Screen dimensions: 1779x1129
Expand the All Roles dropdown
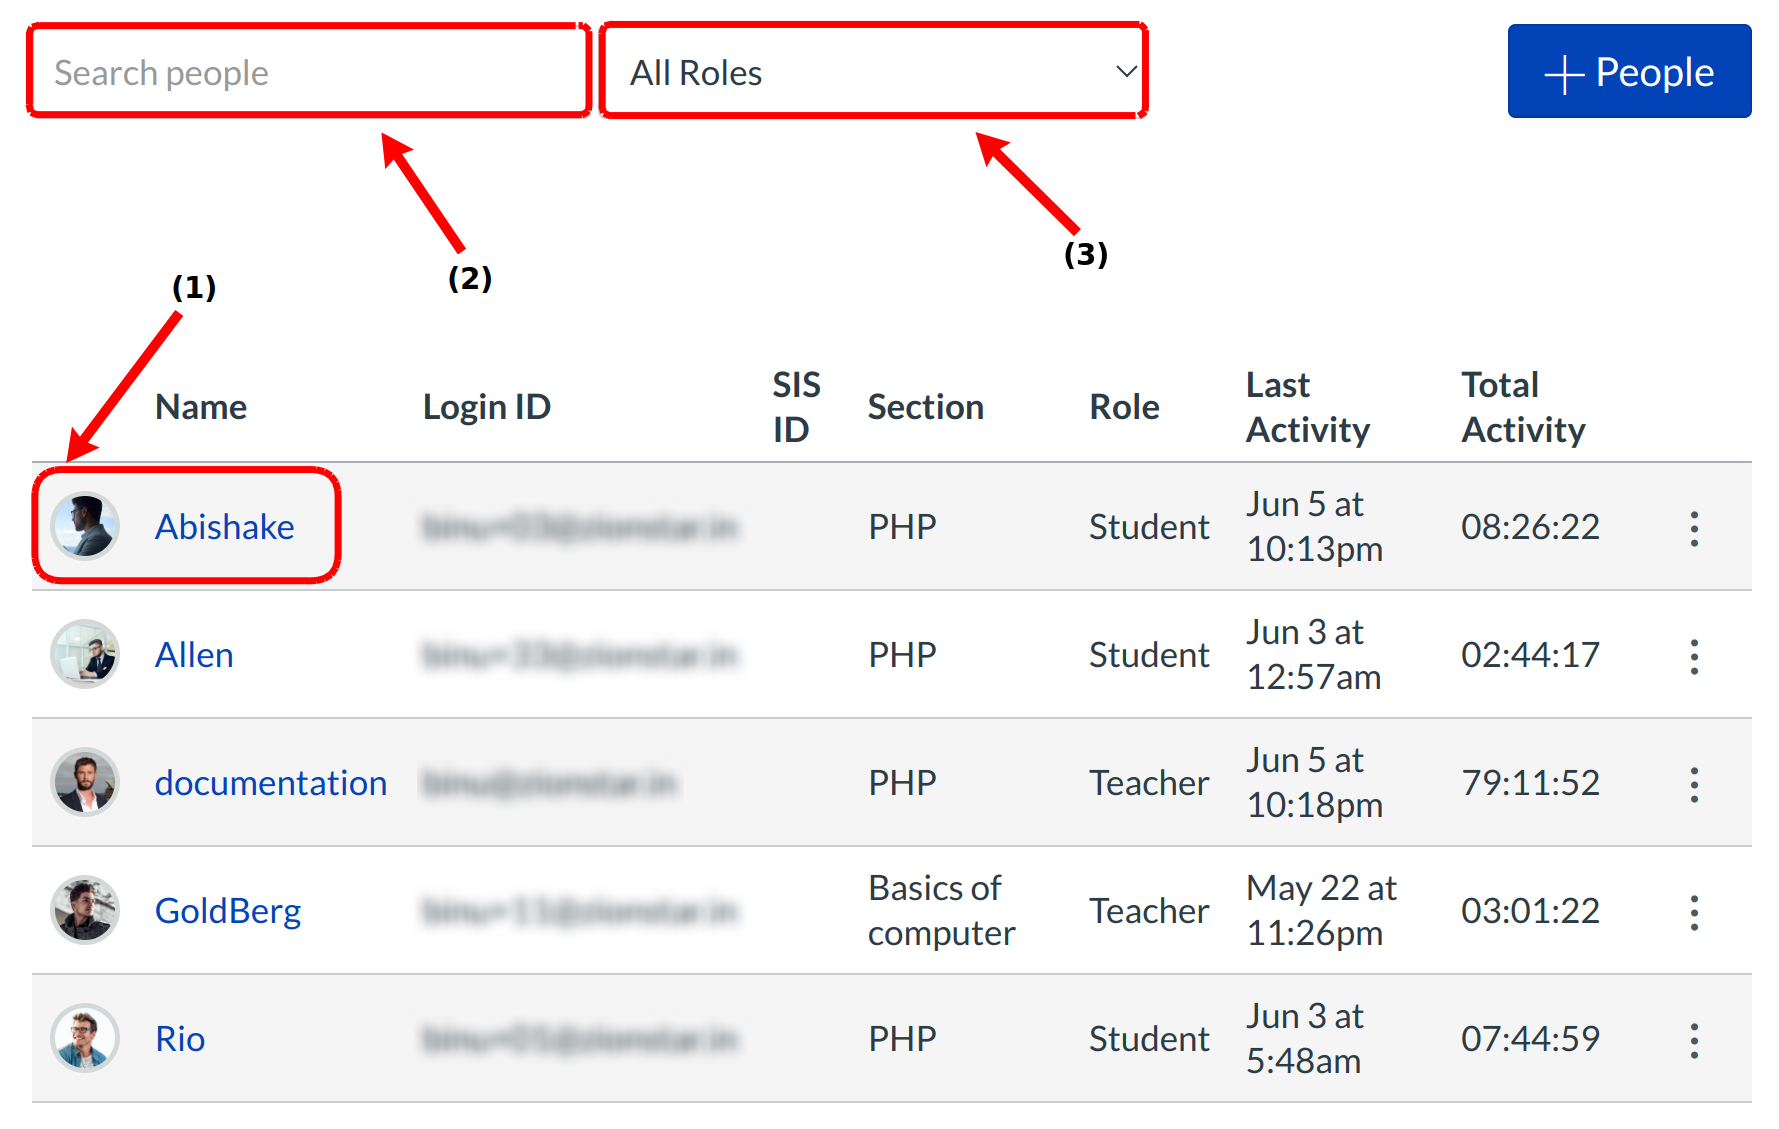(x=873, y=72)
